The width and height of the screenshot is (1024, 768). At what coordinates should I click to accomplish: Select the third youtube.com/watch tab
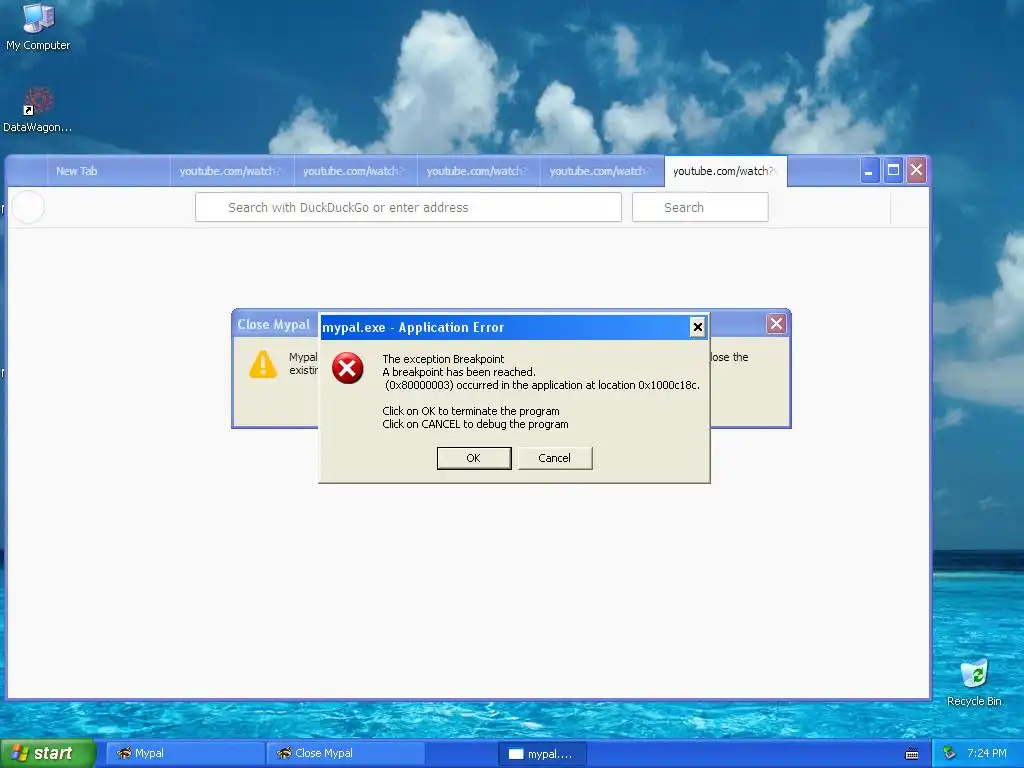pos(479,171)
